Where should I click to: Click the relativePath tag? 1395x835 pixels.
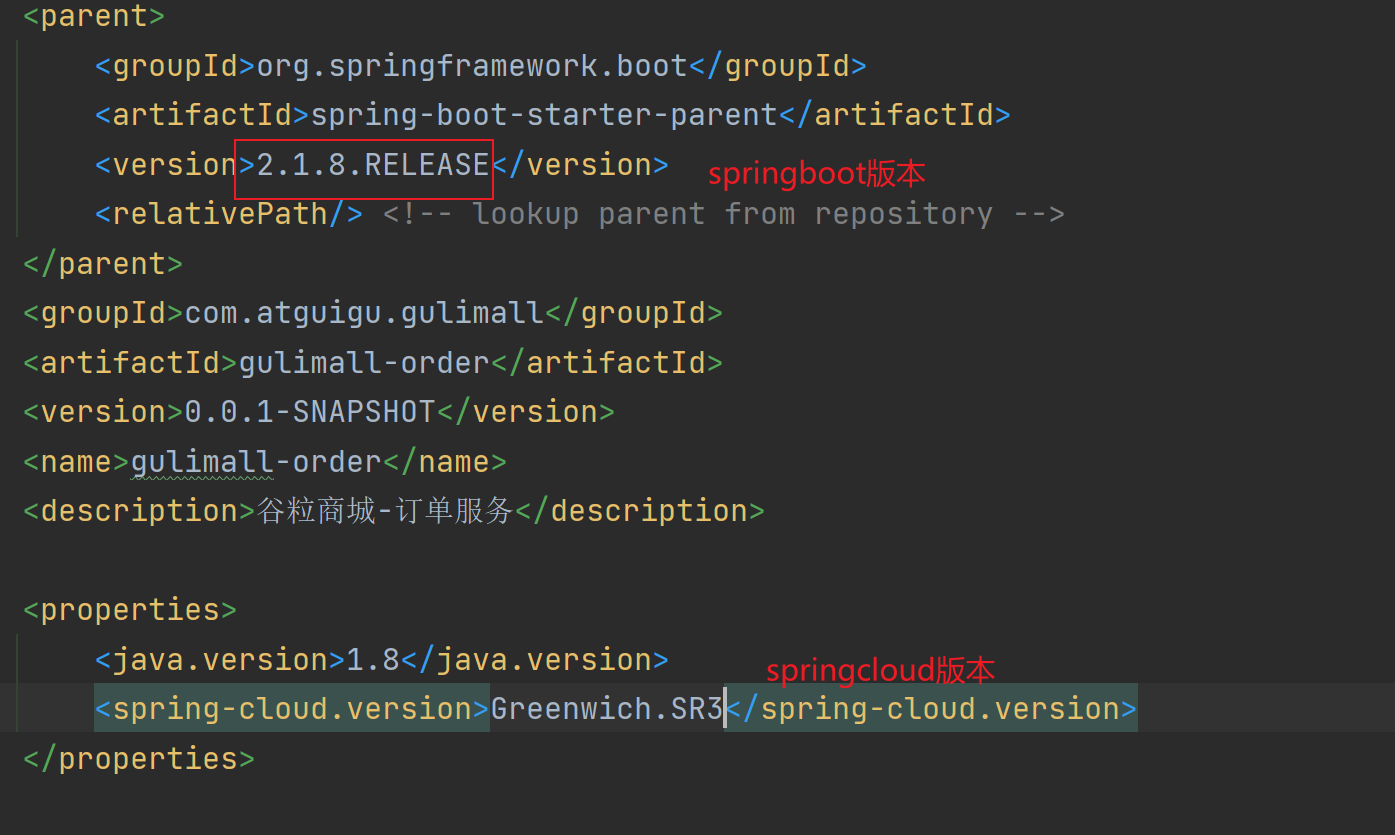[x=229, y=214]
